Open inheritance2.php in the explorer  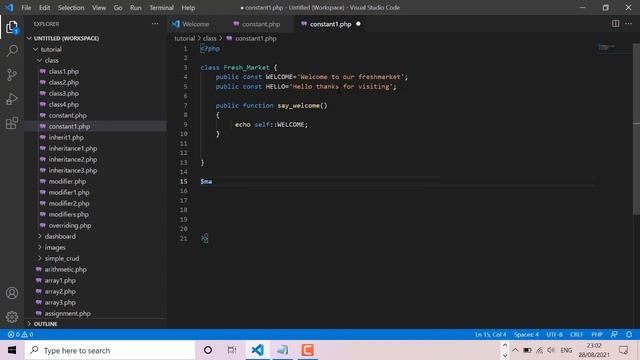coord(73,160)
